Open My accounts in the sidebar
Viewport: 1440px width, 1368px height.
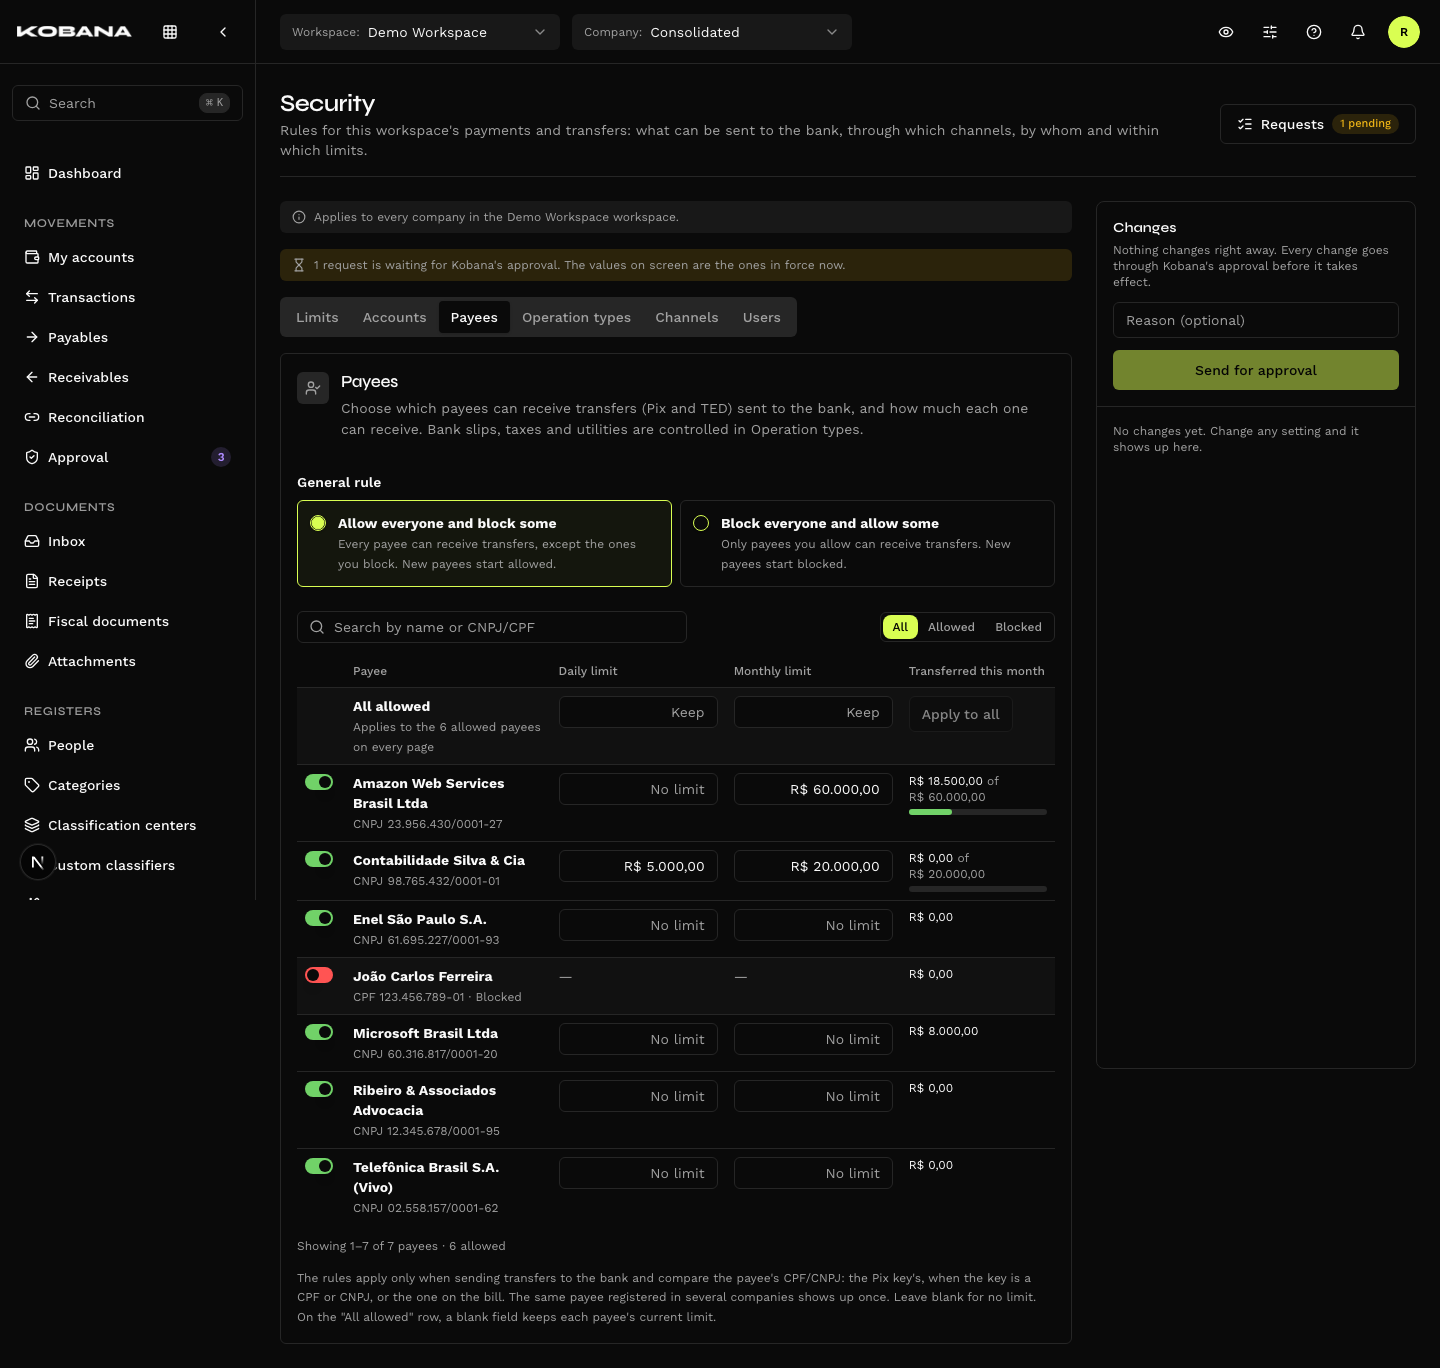pyautogui.click(x=127, y=257)
